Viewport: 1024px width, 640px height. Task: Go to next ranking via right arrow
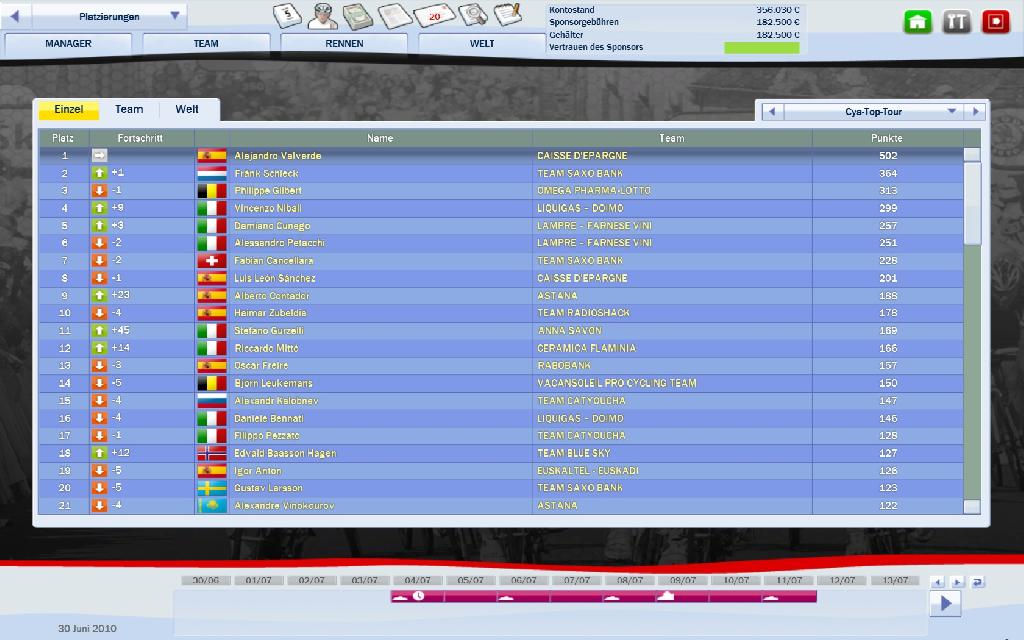click(975, 112)
